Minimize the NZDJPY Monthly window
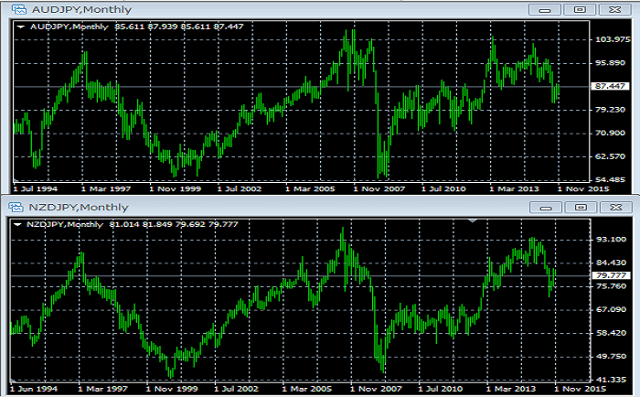 tap(546, 207)
